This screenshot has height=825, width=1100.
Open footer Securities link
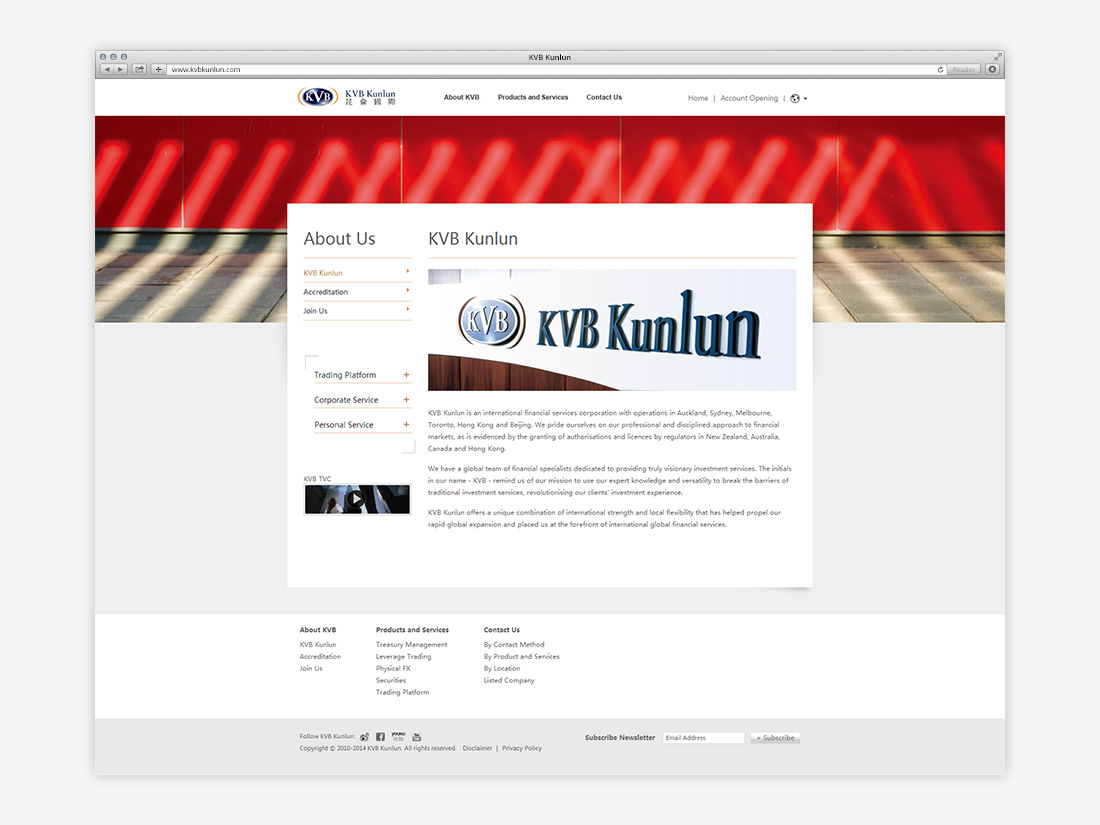391,680
